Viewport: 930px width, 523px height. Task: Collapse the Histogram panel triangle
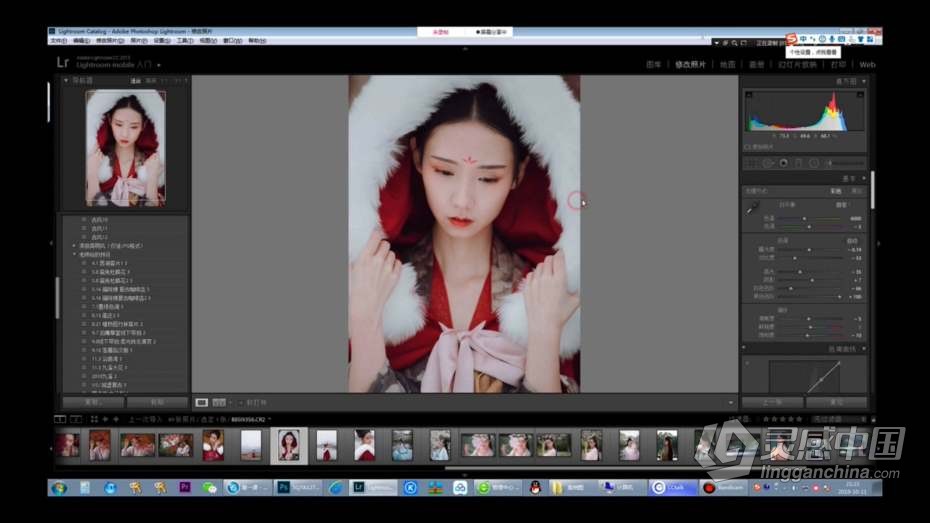point(864,81)
